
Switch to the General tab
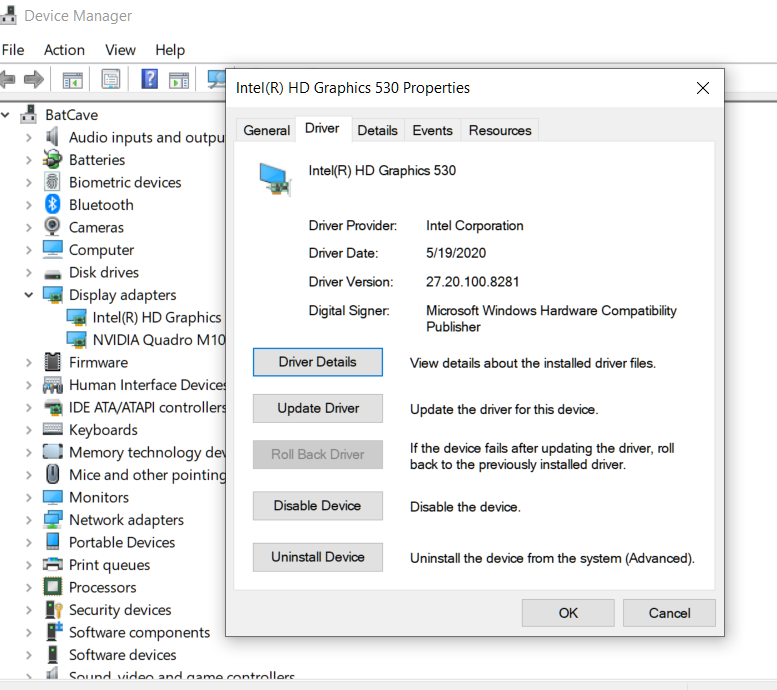click(x=267, y=130)
